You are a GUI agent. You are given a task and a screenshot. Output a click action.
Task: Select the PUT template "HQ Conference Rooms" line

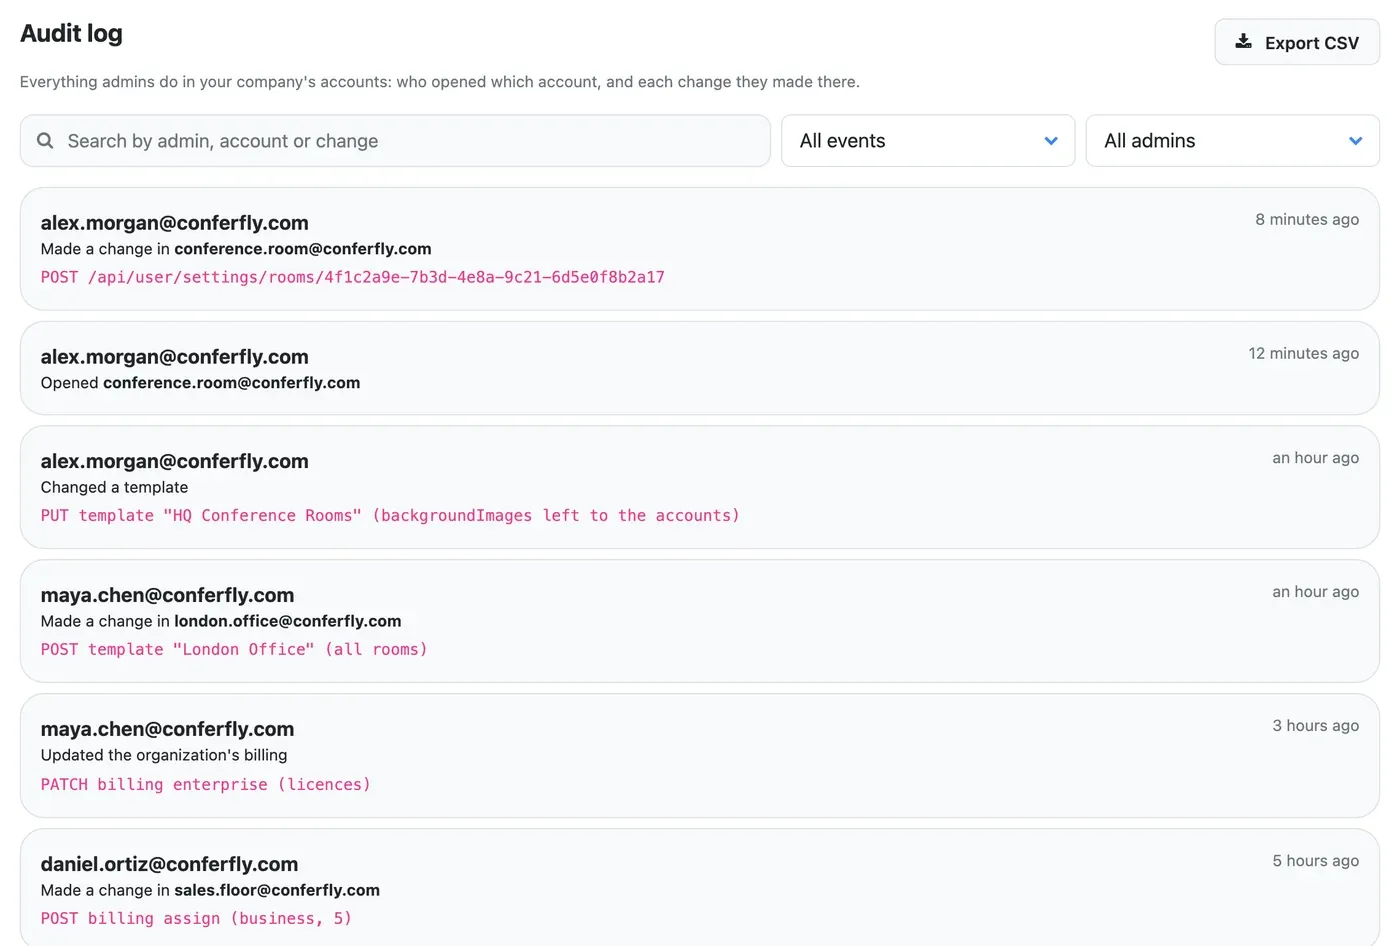390,516
